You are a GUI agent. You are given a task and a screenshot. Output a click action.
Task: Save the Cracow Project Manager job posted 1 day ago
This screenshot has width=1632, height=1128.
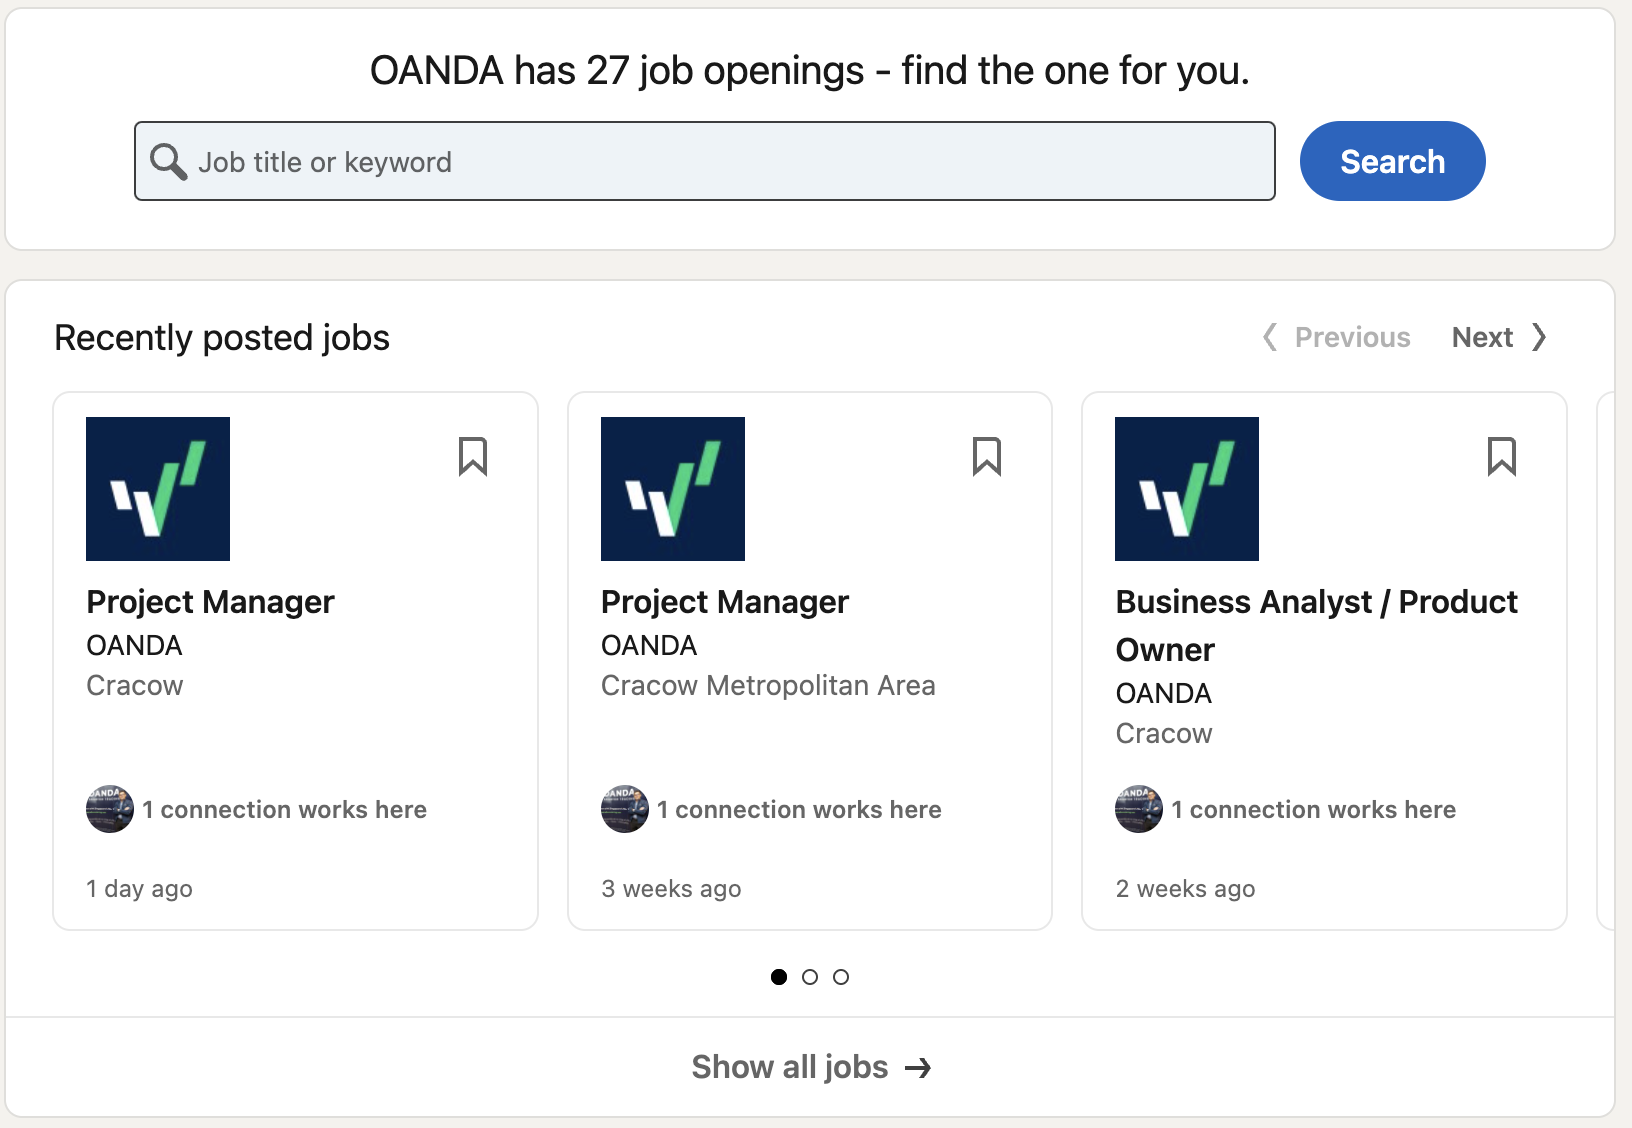tap(473, 457)
